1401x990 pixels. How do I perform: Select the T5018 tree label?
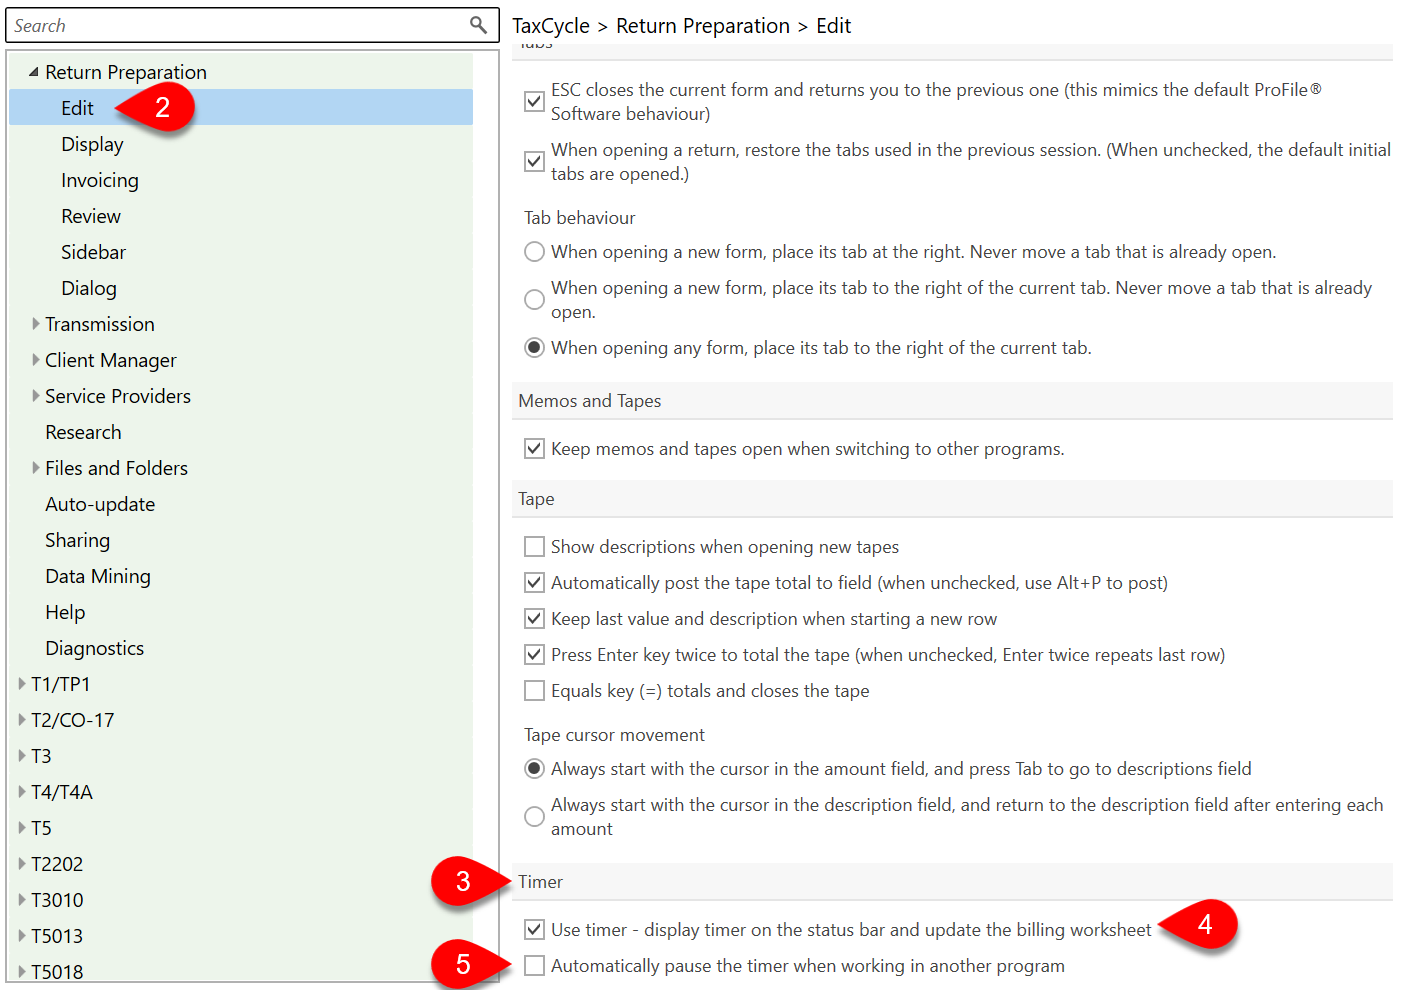(x=57, y=972)
